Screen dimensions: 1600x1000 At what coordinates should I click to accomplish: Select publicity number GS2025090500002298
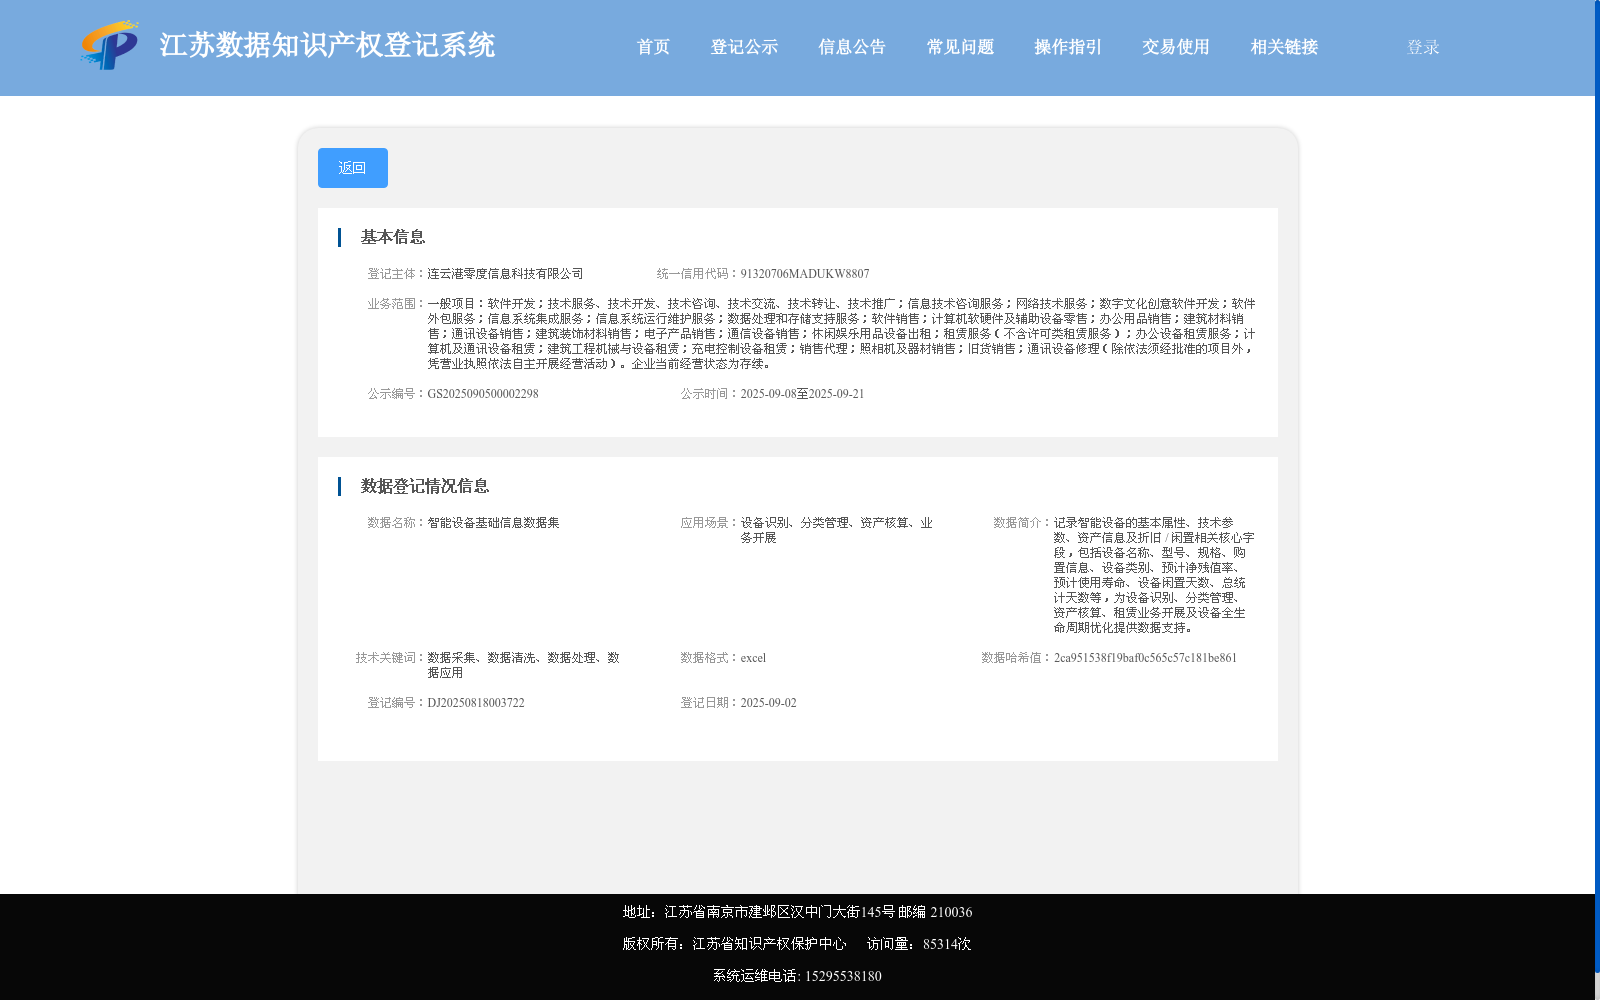coord(483,394)
